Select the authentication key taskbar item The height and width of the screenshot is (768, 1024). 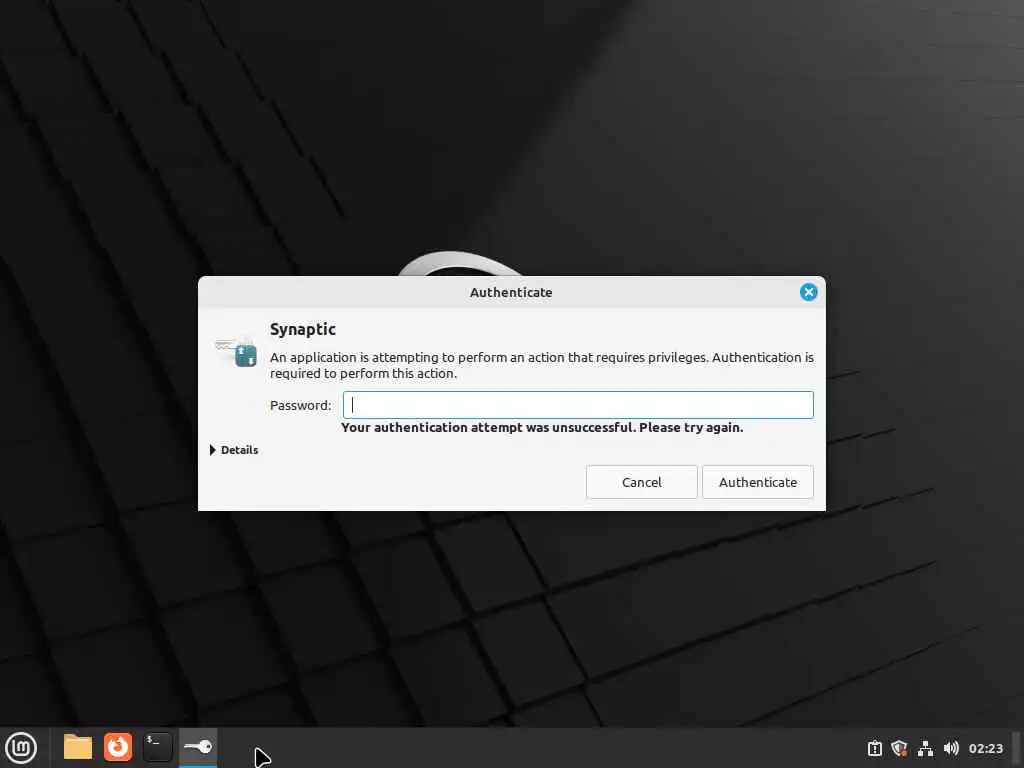click(x=198, y=747)
